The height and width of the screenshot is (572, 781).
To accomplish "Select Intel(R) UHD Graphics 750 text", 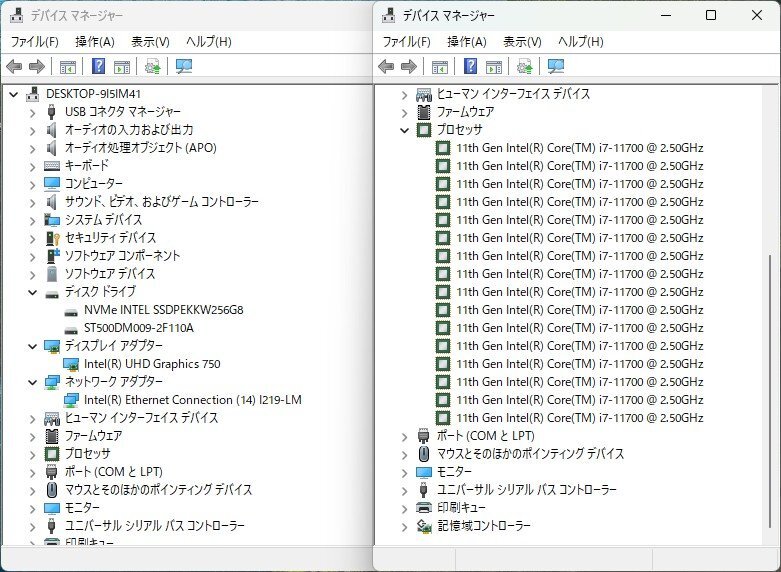I will [152, 364].
